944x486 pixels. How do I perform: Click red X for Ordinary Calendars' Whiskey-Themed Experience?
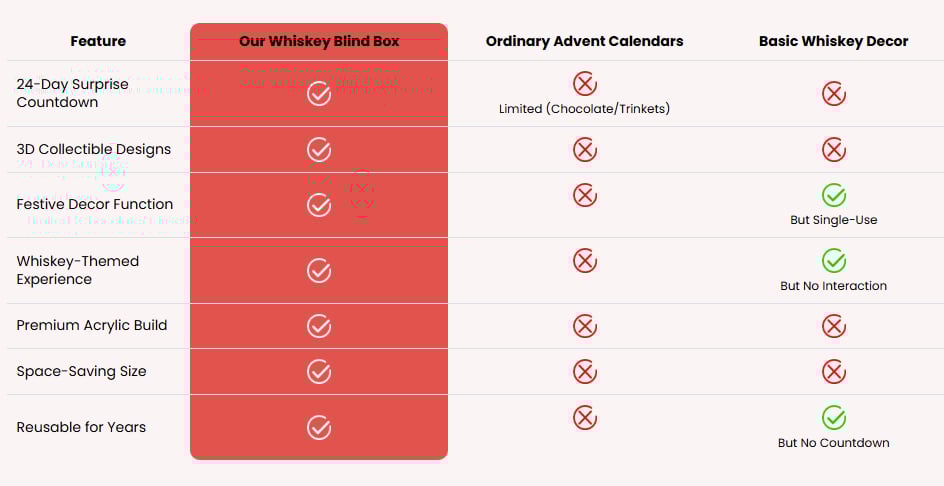585,261
